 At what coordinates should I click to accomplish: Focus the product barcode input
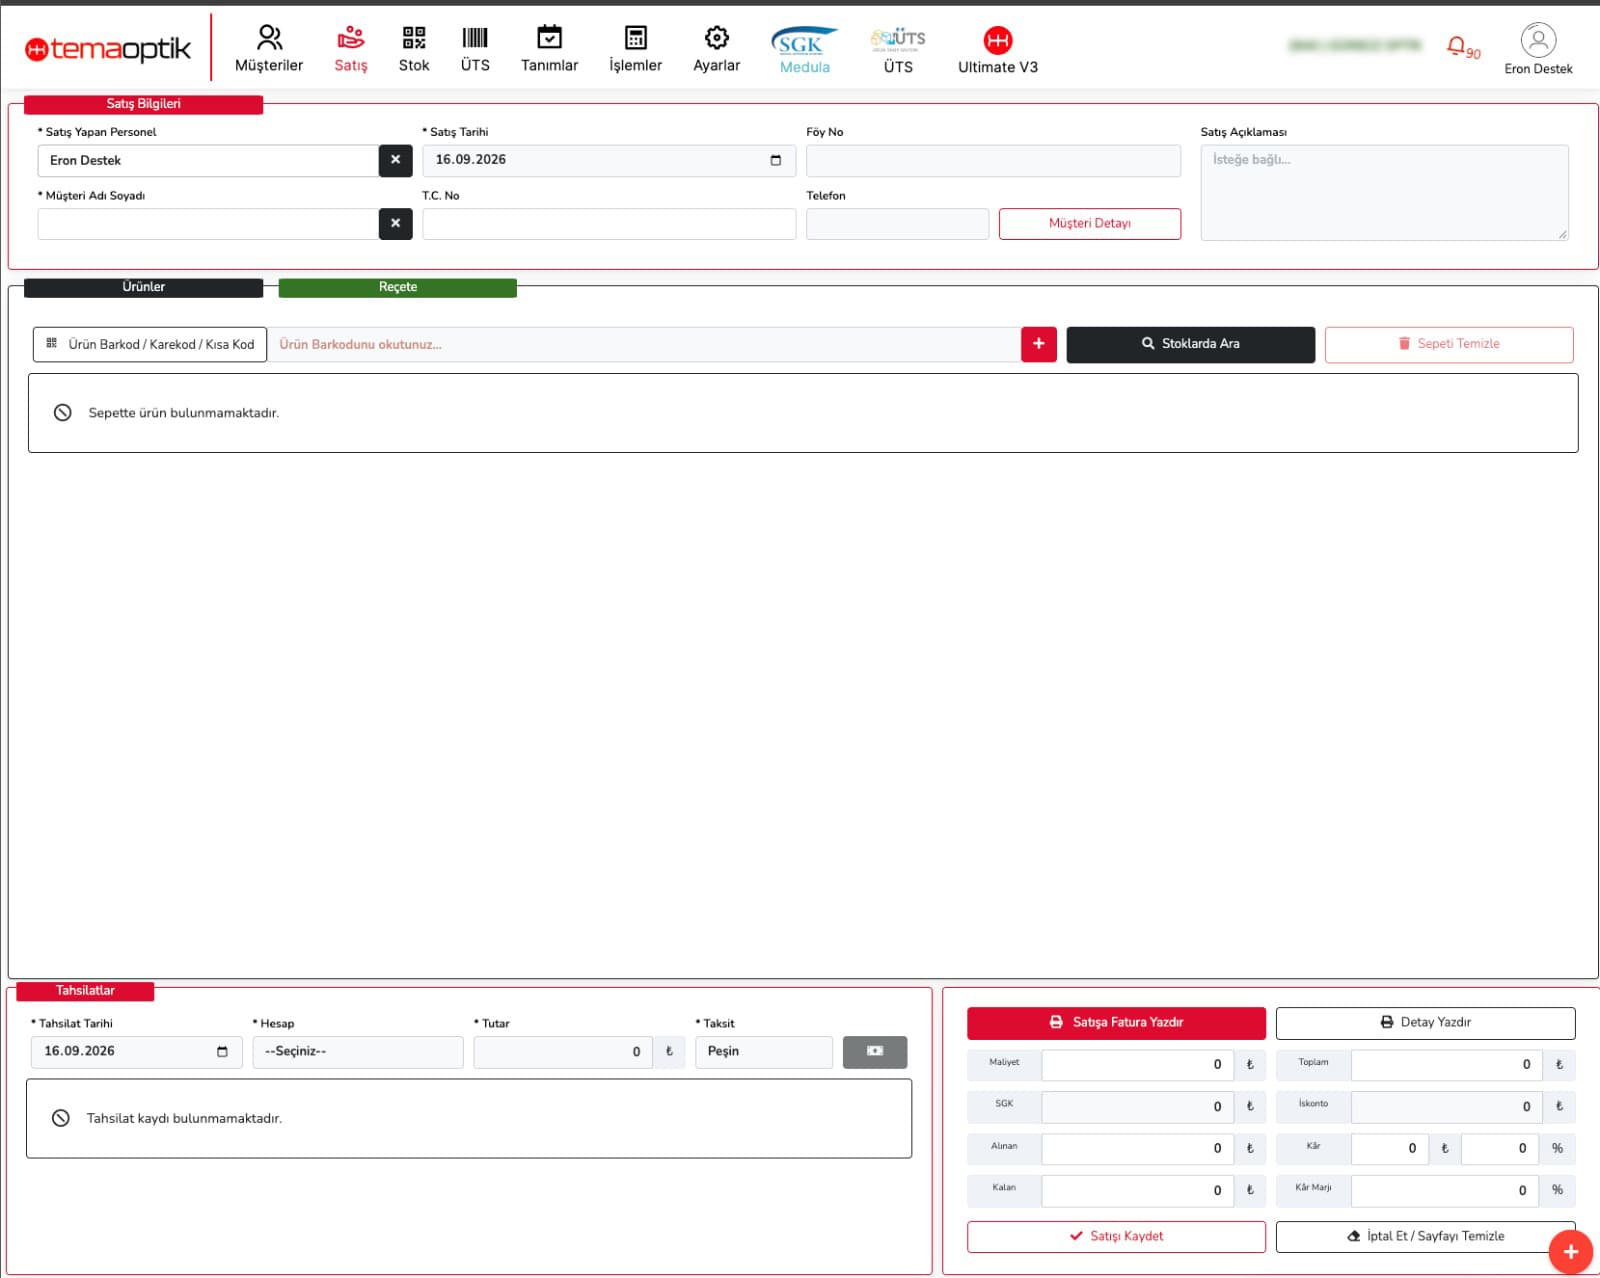coord(644,344)
